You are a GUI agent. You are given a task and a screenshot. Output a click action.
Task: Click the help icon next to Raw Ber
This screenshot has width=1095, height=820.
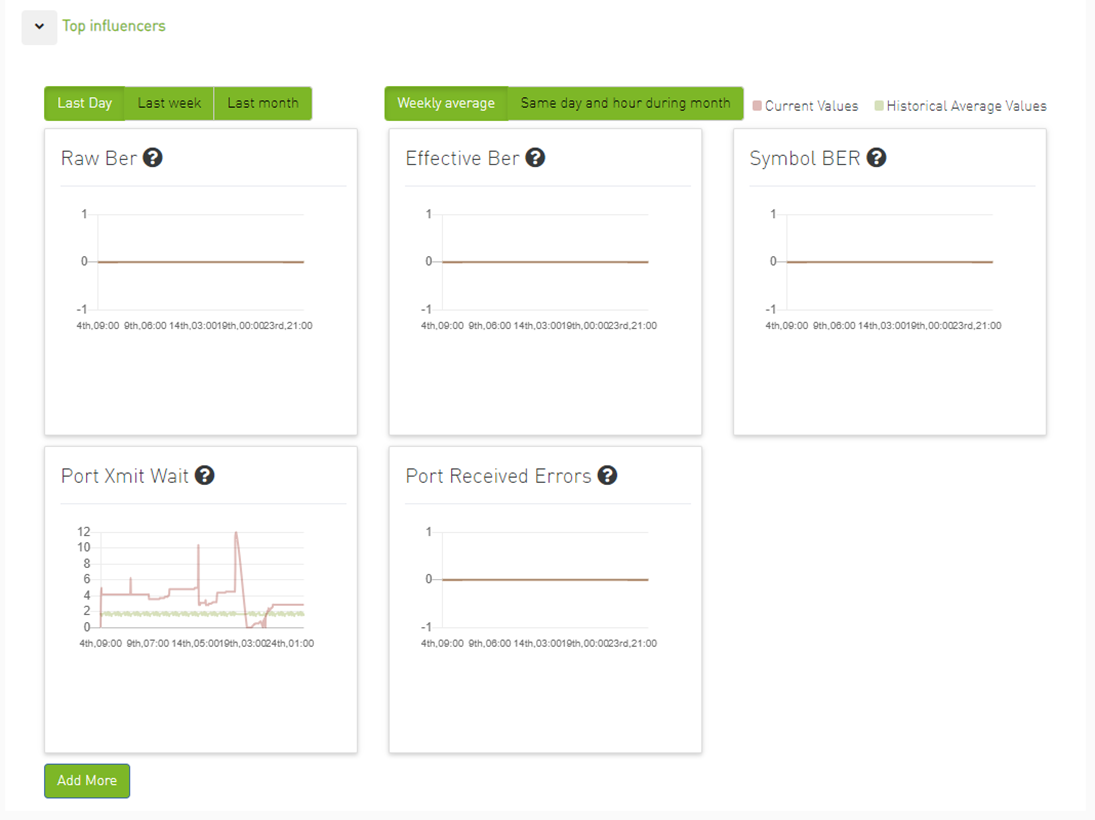[x=152, y=158]
